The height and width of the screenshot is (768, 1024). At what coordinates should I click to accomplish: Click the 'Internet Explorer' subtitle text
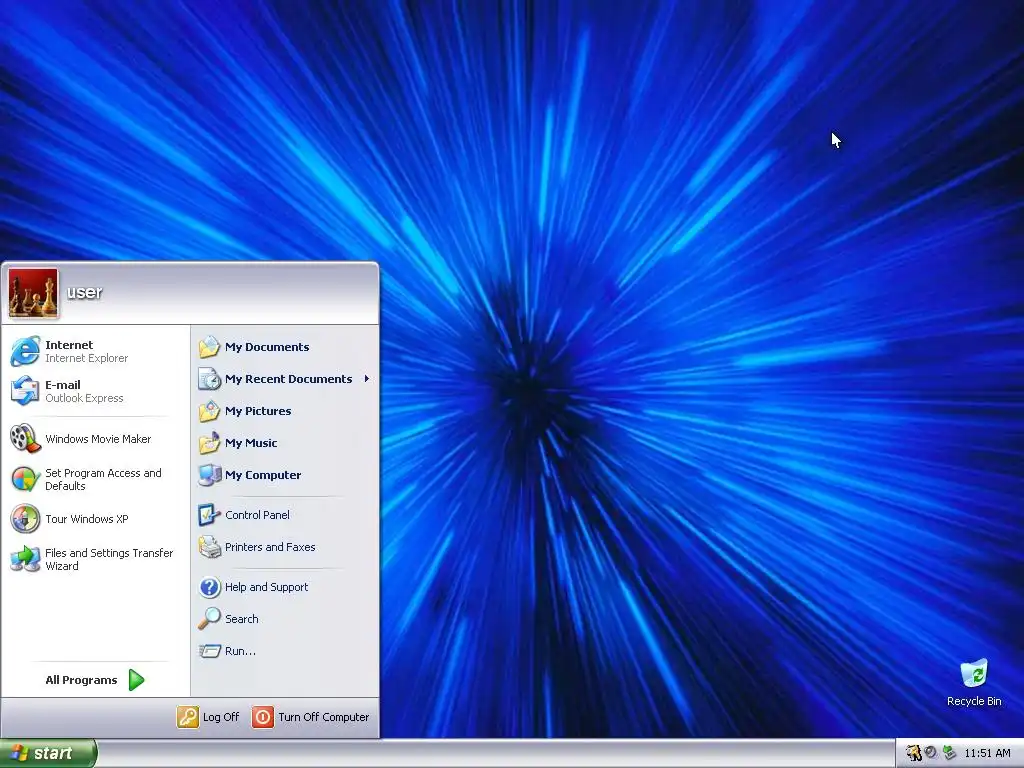click(x=86, y=358)
